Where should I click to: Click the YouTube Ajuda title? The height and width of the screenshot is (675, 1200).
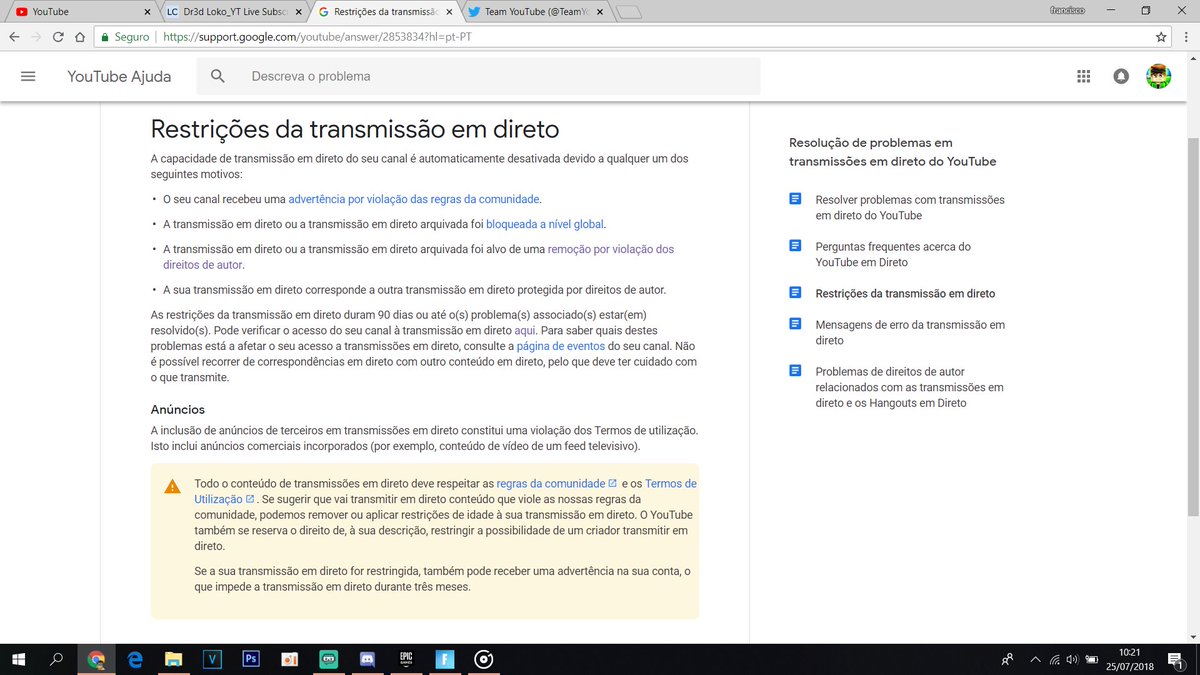(x=119, y=76)
